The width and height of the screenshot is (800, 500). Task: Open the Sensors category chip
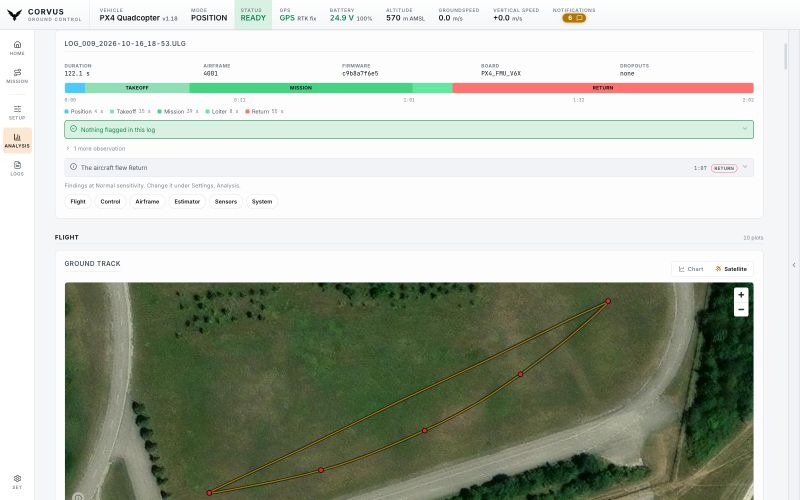(x=226, y=202)
